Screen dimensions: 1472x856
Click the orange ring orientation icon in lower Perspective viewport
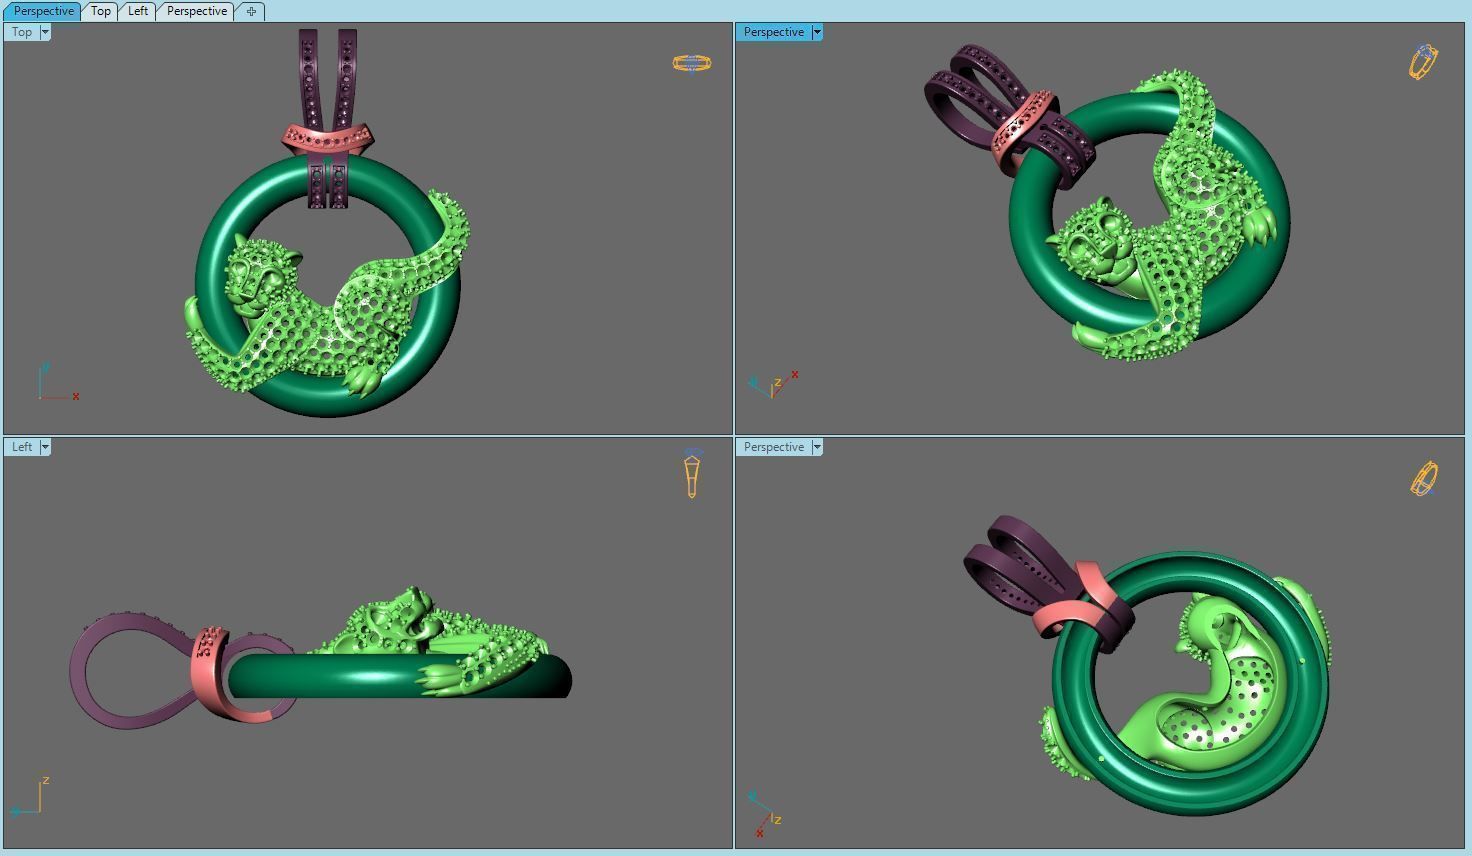click(x=1424, y=478)
